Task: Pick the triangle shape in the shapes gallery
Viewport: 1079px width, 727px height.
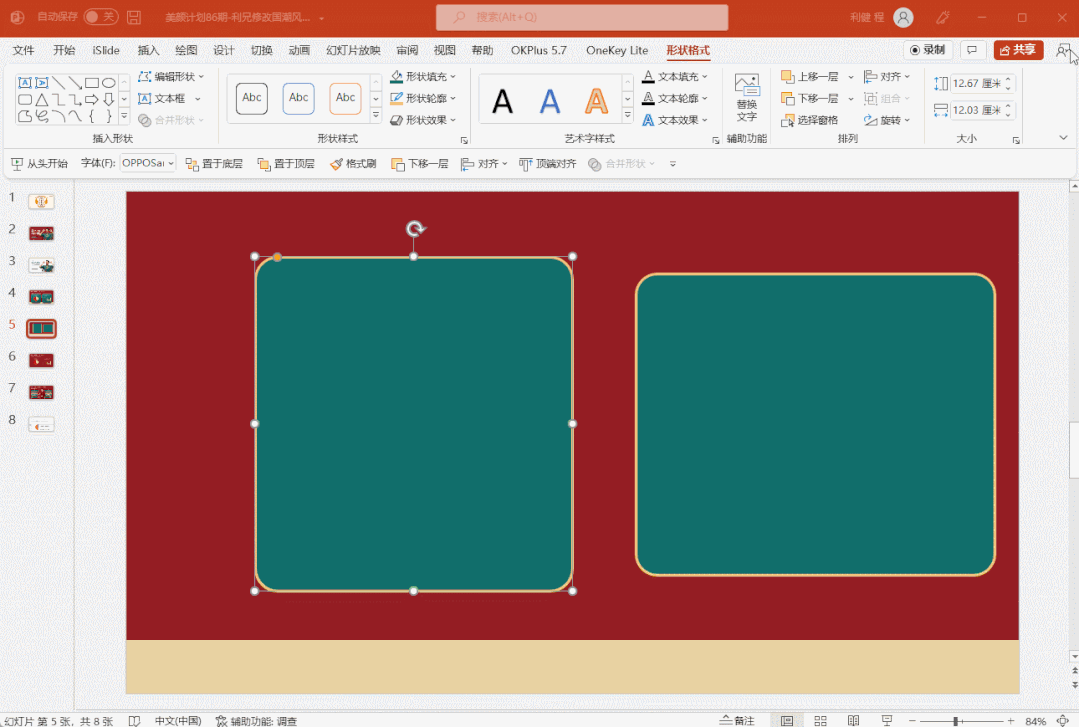Action: (x=41, y=99)
